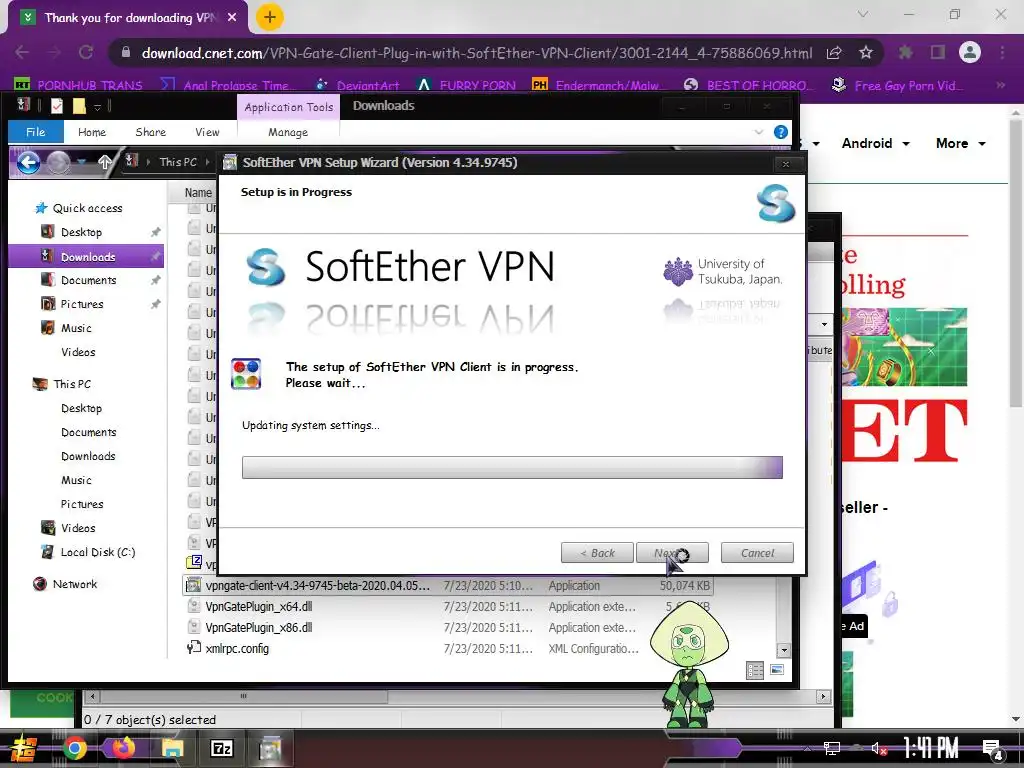1024x768 pixels.
Task: Open Explorer recent locations dropdown
Action: (x=81, y=162)
